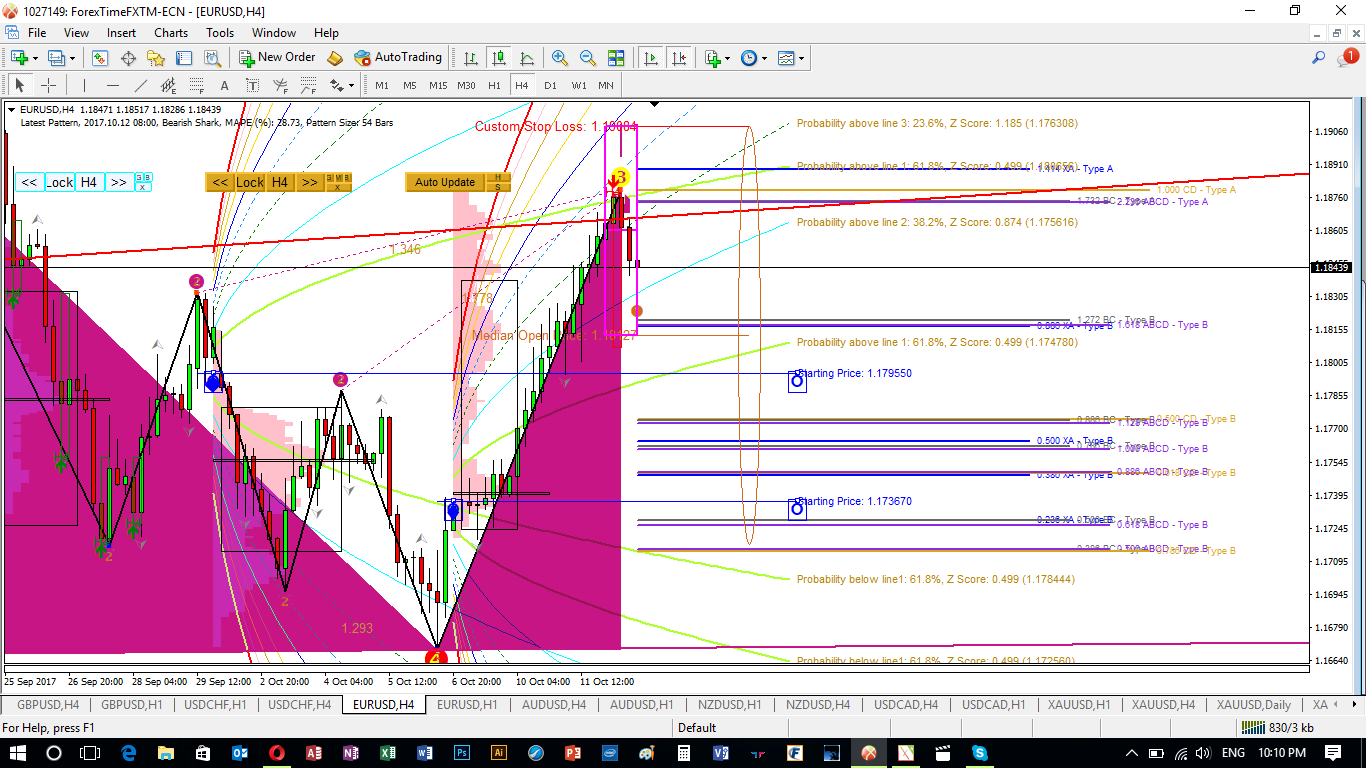Select the Fibonacci expansion tool

click(x=308, y=85)
